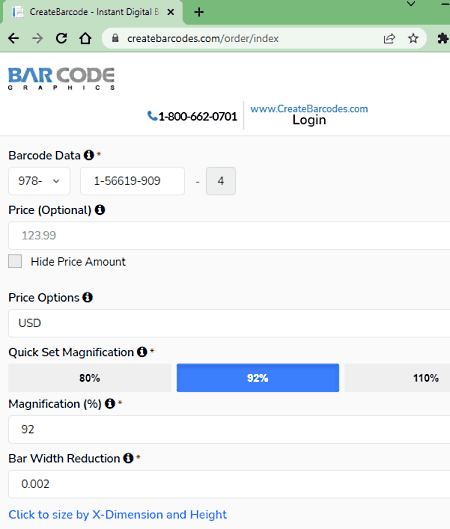Open the browser home page
Image resolution: width=450 pixels, height=529 pixels.
tap(85, 38)
